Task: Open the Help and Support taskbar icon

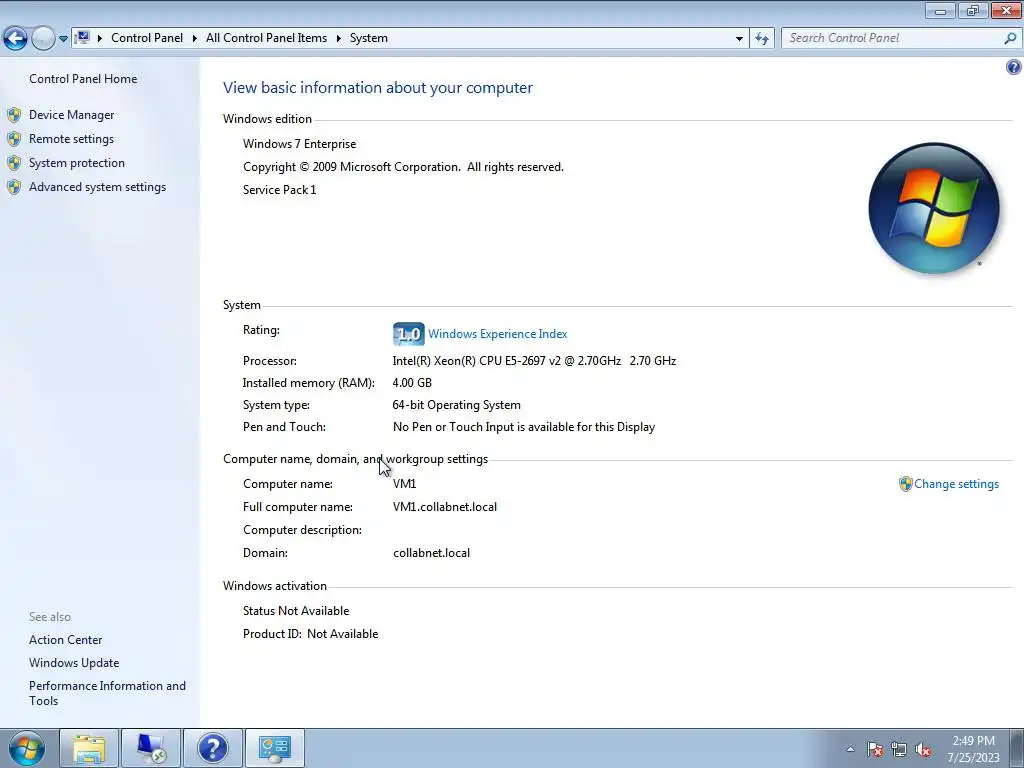Action: (x=213, y=748)
